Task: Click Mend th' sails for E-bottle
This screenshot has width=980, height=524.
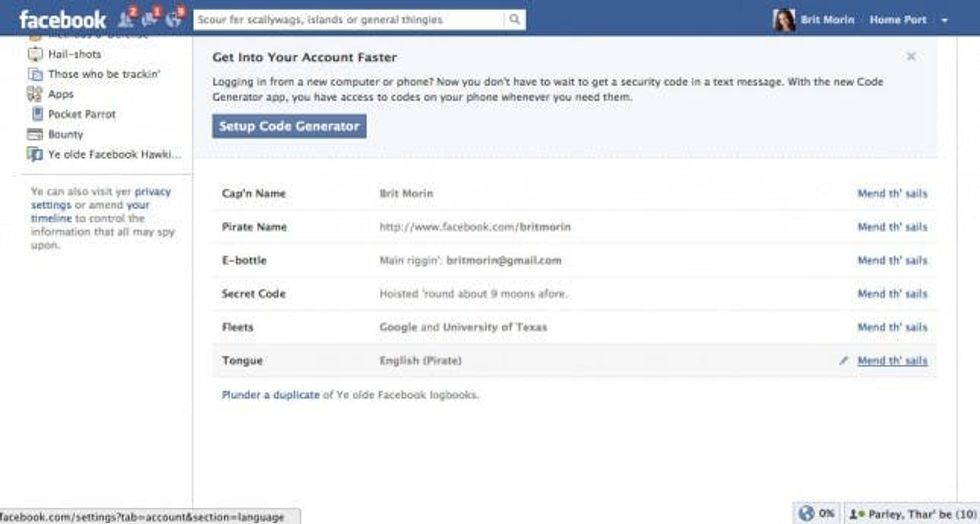Action: tap(892, 260)
